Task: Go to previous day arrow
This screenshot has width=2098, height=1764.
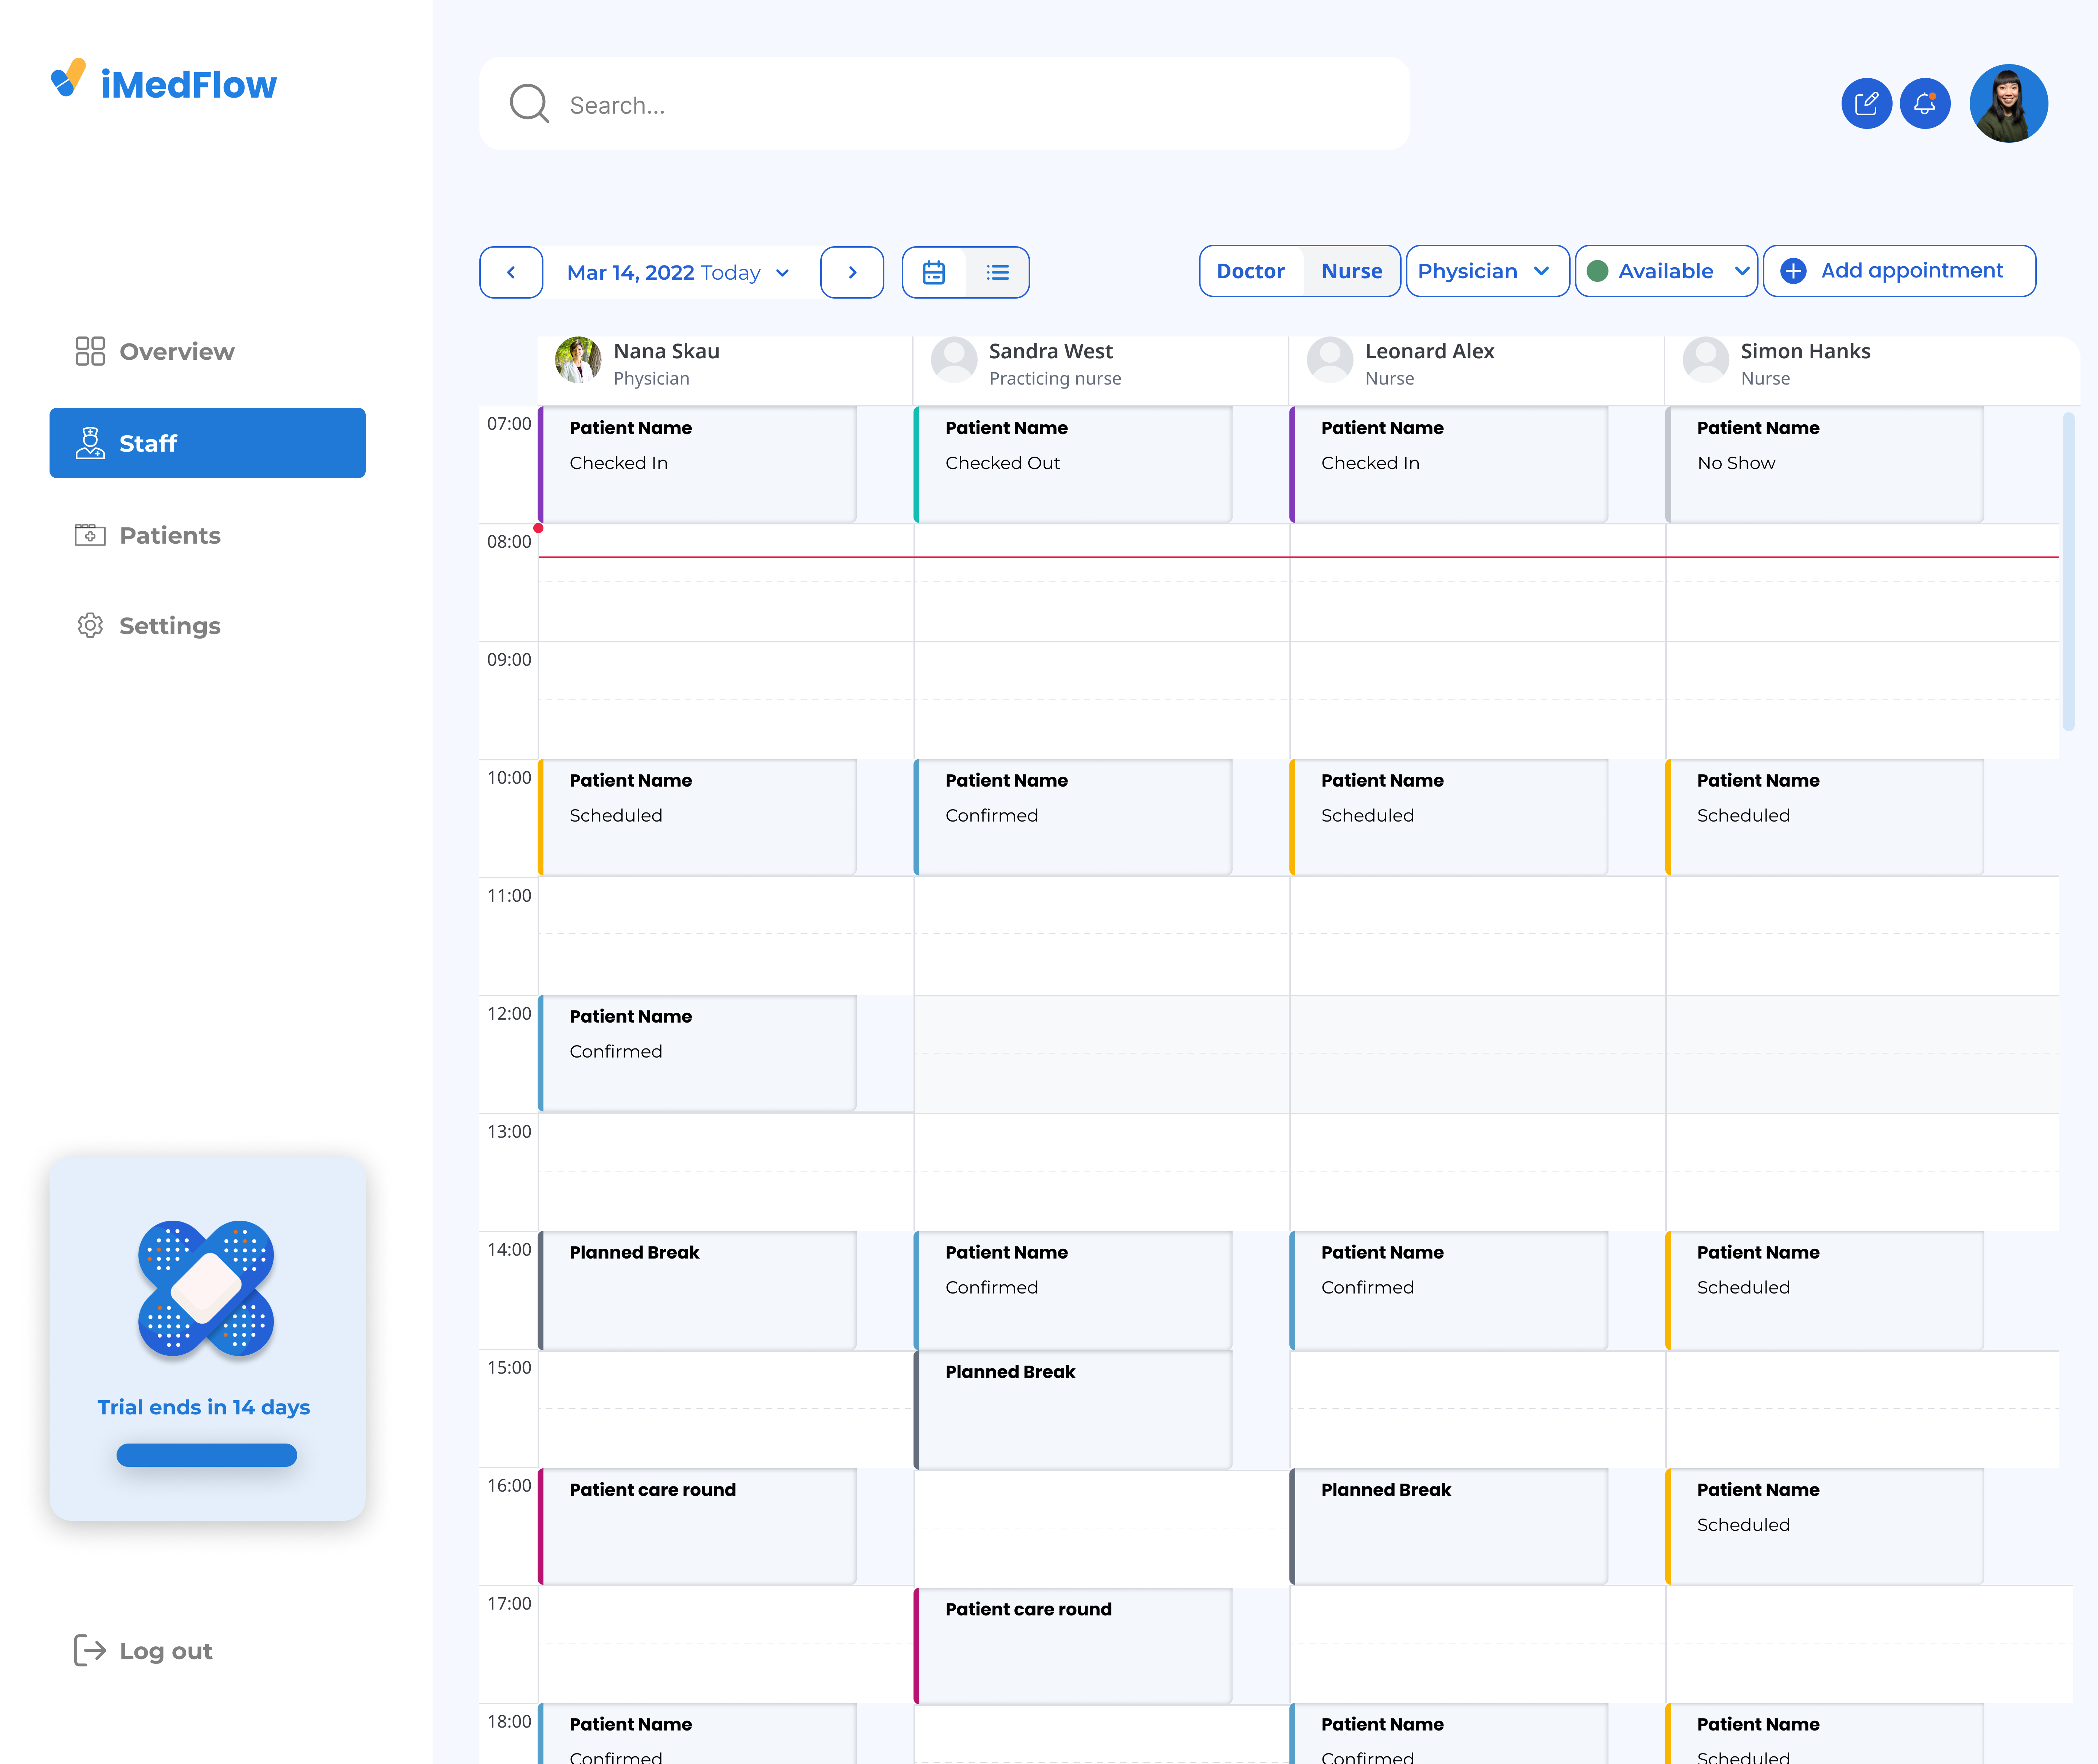Action: pyautogui.click(x=511, y=272)
